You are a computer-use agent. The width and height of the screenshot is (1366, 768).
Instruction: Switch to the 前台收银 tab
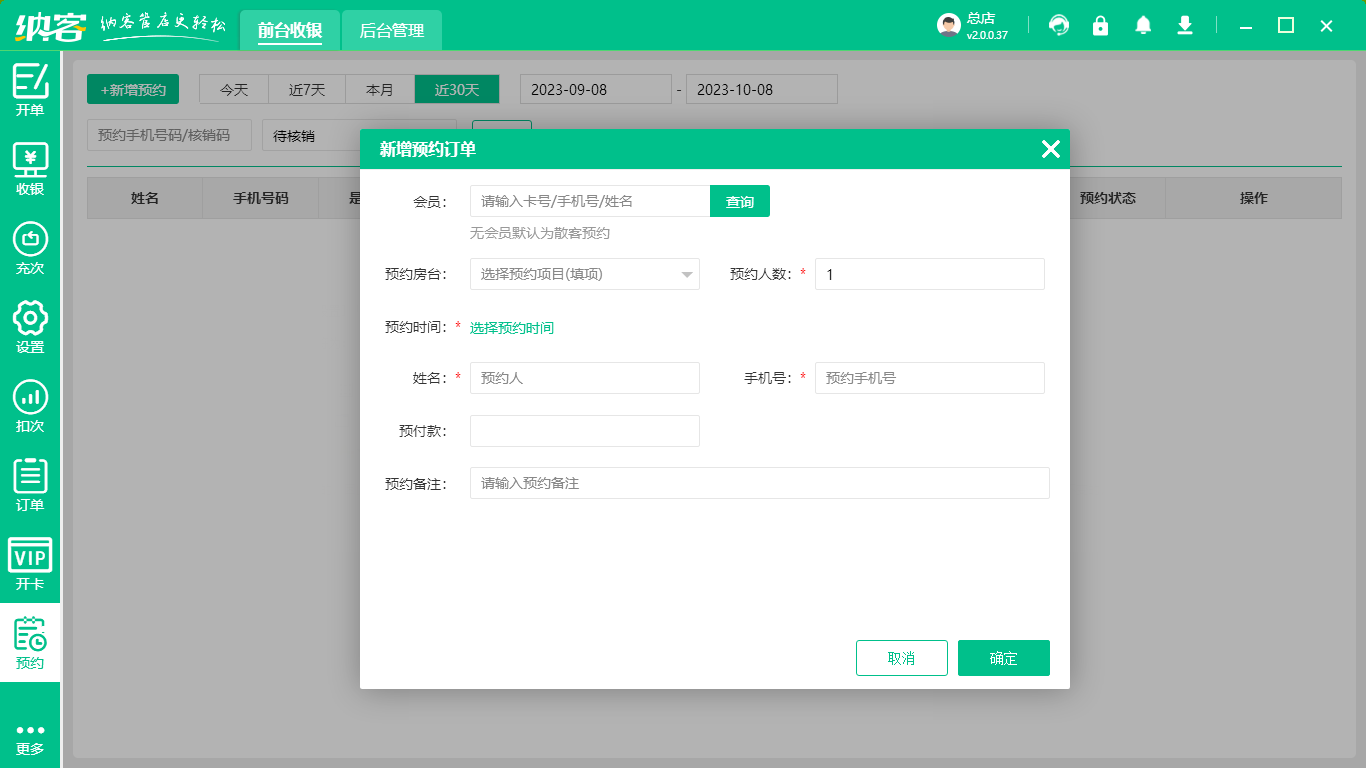tap(289, 31)
